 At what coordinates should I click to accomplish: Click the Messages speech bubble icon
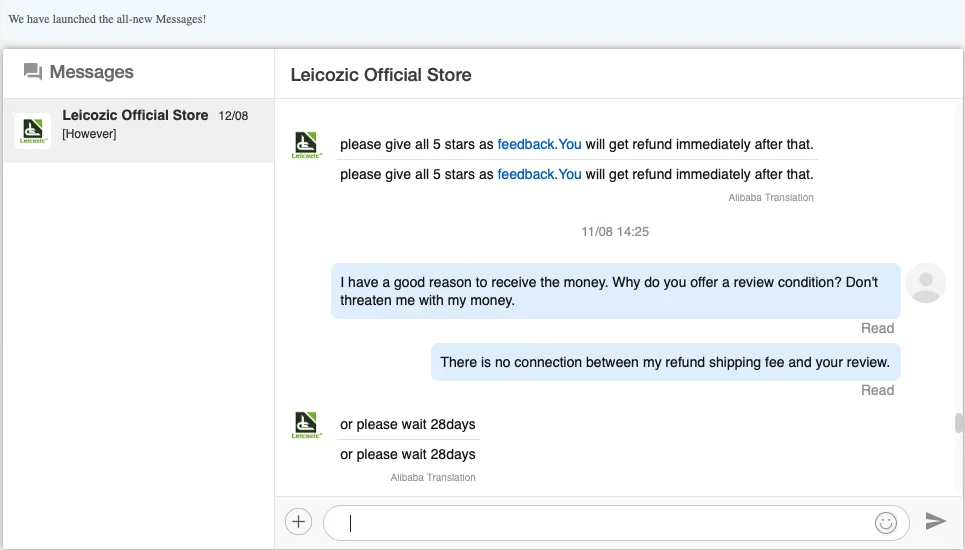(33, 72)
